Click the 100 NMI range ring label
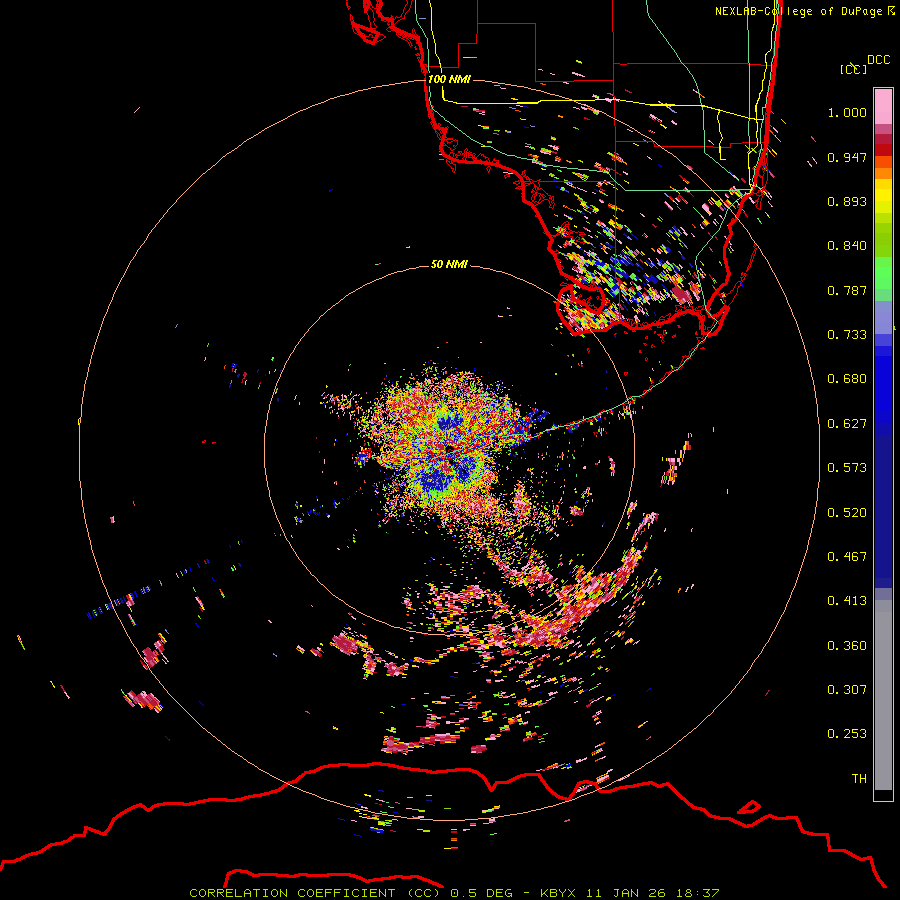The width and height of the screenshot is (900, 900). [x=449, y=79]
